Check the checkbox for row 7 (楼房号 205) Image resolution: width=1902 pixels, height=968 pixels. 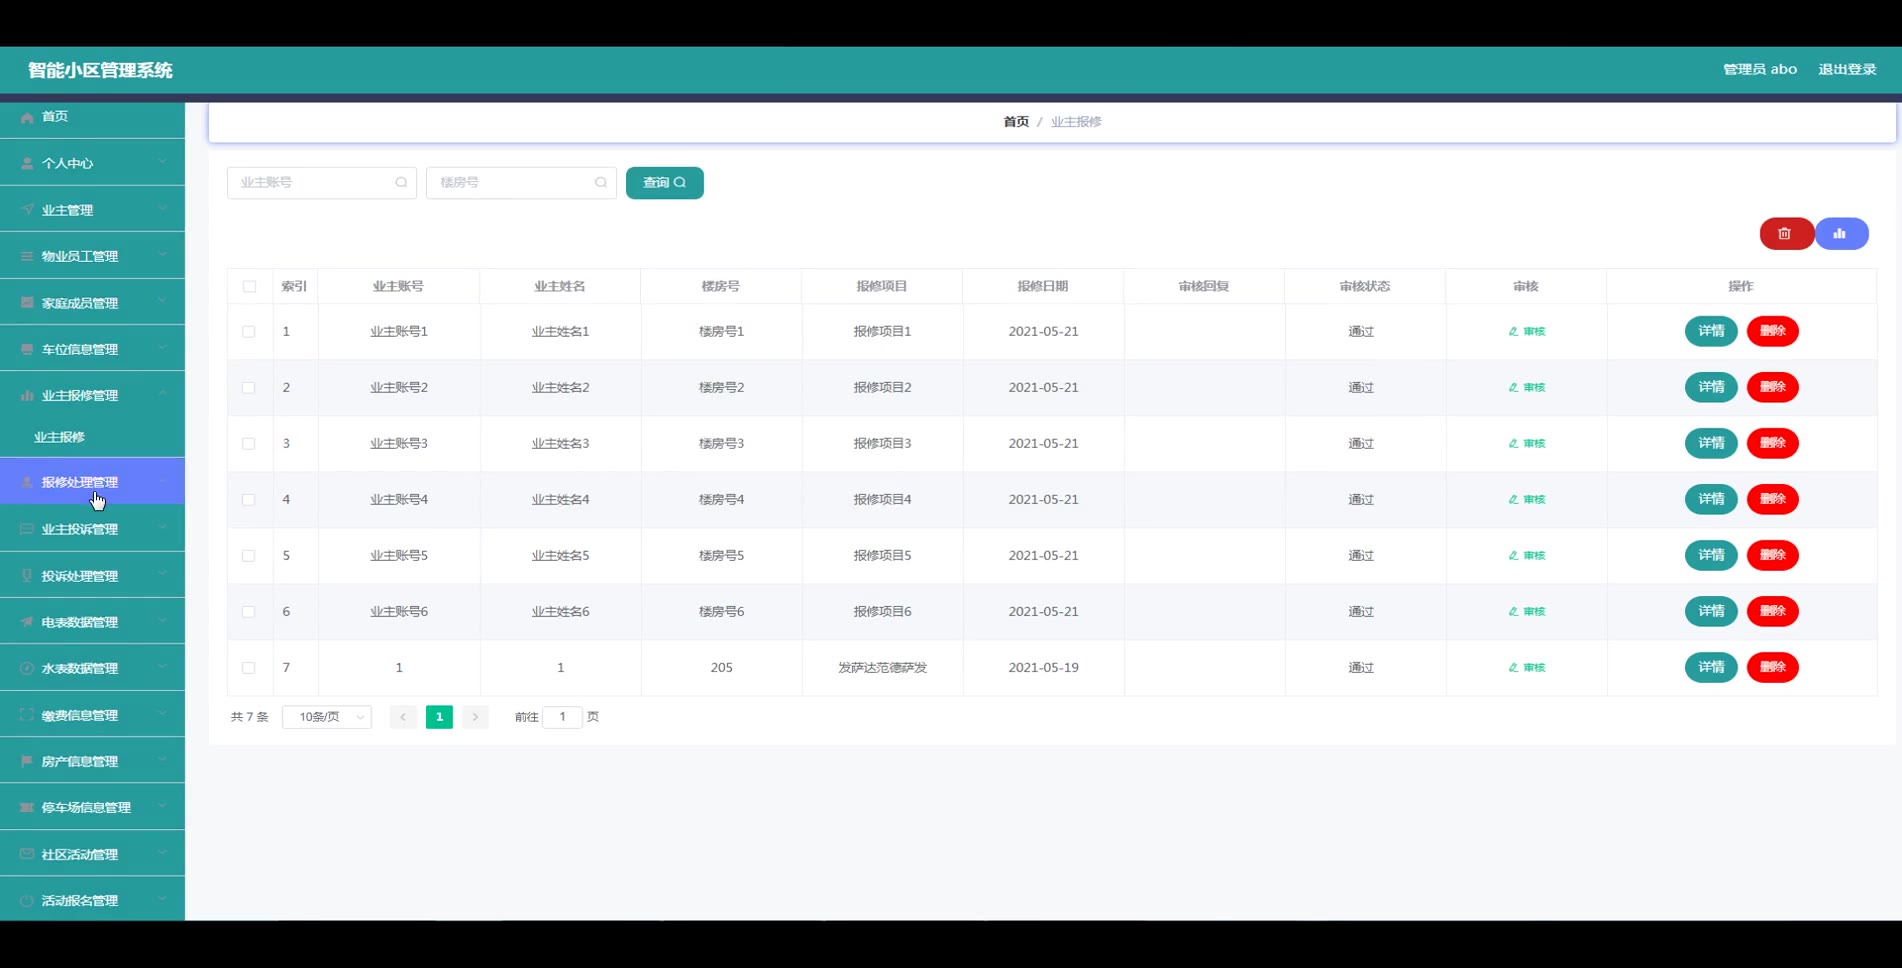[x=249, y=667]
